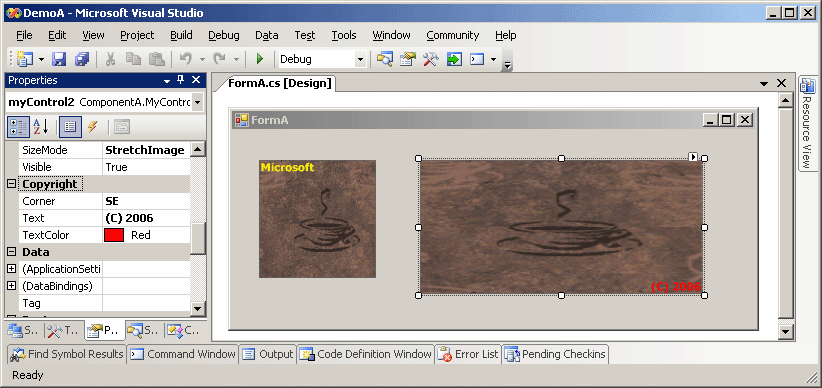
Task: Open the Output window tab
Action: (268, 354)
